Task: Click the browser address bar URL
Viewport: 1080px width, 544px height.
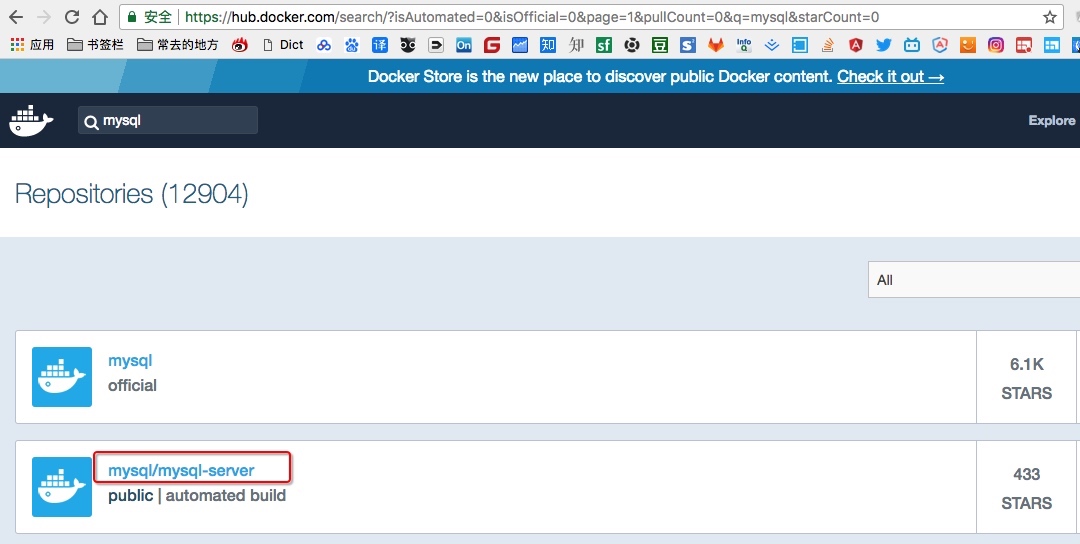Action: click(531, 17)
